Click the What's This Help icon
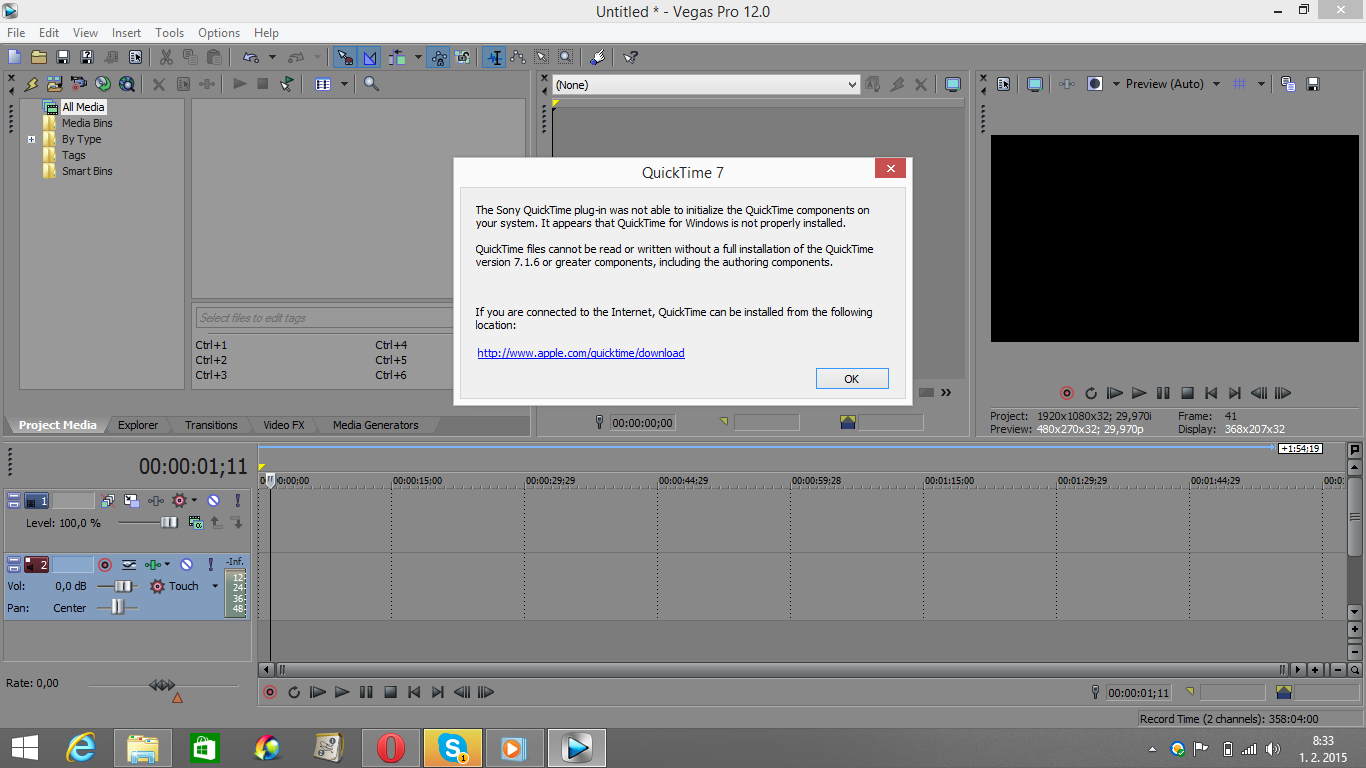1366x768 pixels. point(630,57)
